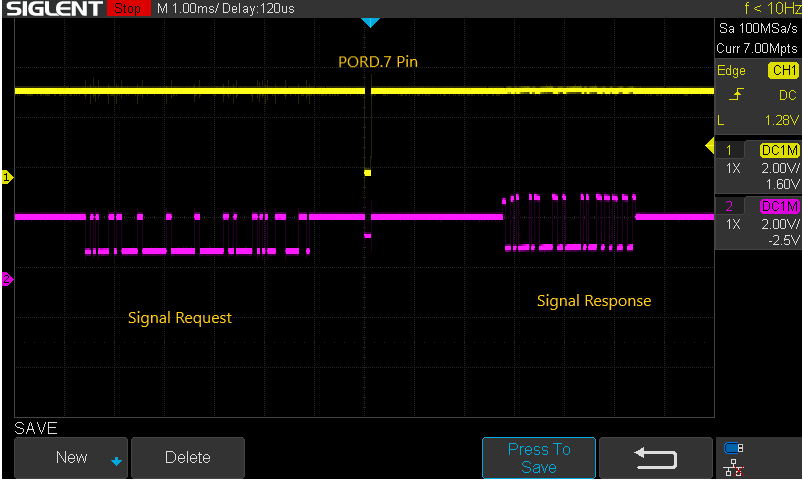Screen dimensions: 803x481
Task: Click the return back arrow button
Action: click(656, 457)
